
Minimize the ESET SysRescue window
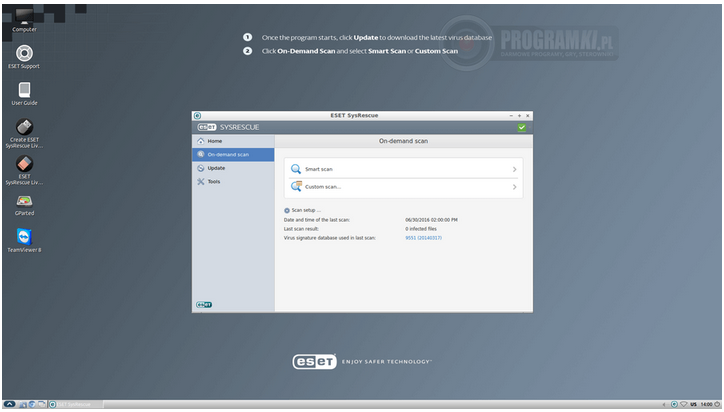pos(511,116)
